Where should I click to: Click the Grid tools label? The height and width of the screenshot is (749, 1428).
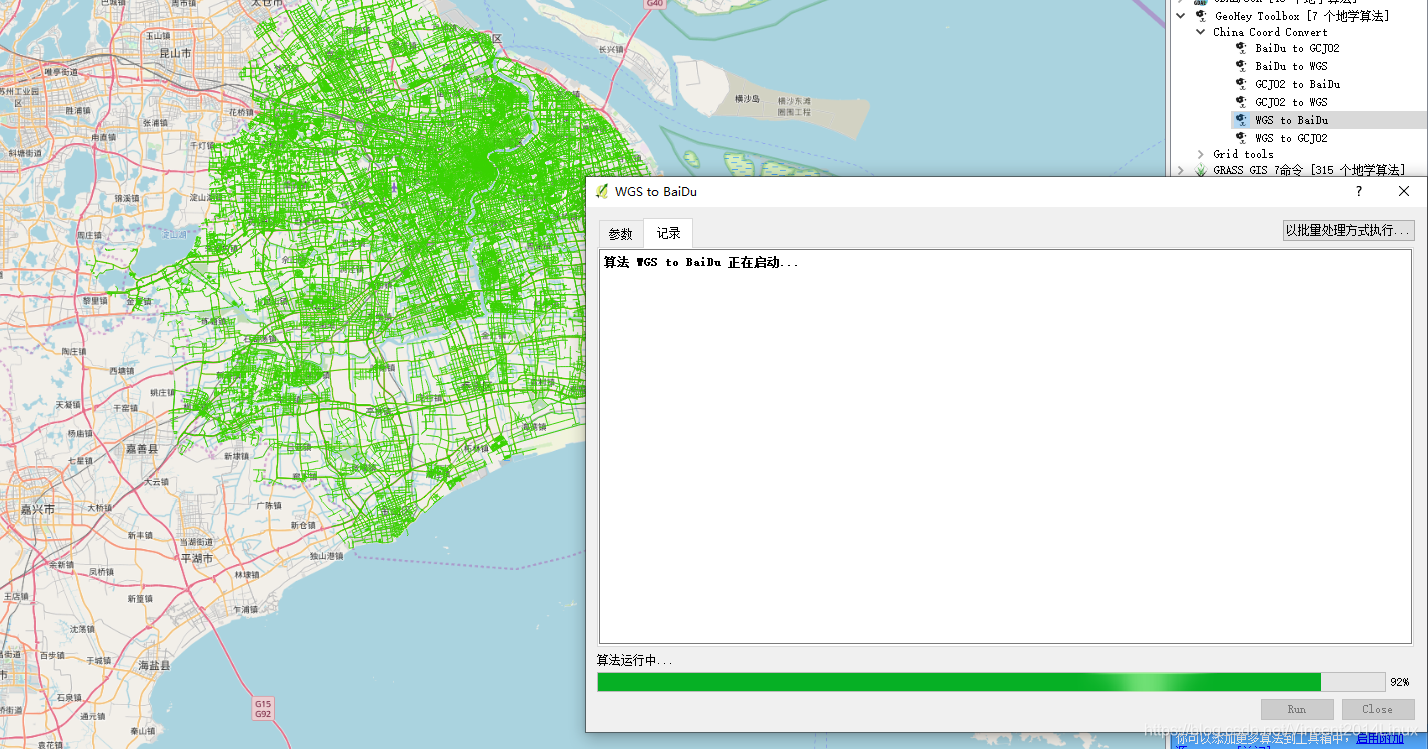click(1243, 154)
